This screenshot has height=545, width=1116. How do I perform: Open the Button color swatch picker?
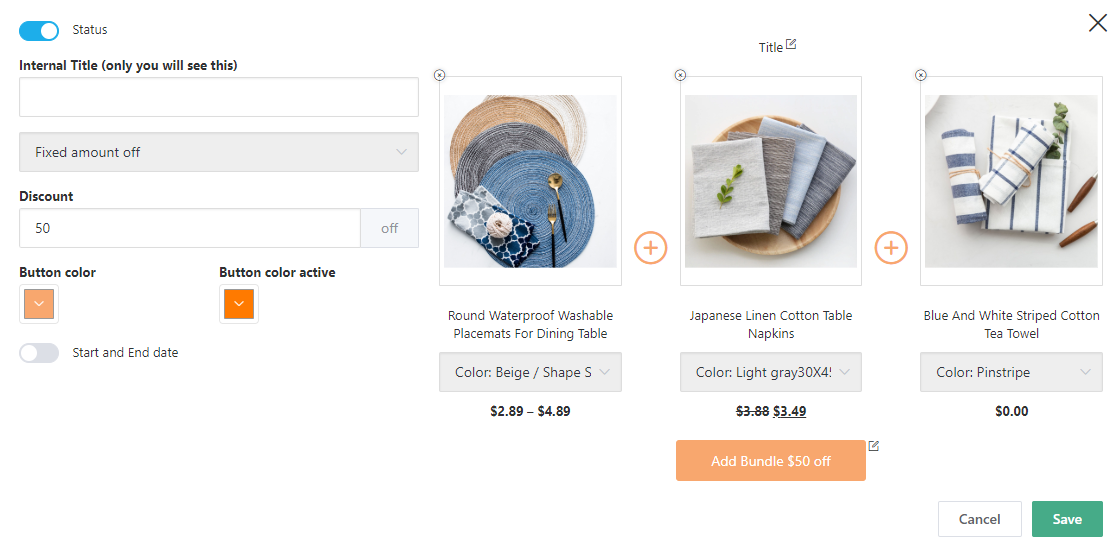coord(39,304)
